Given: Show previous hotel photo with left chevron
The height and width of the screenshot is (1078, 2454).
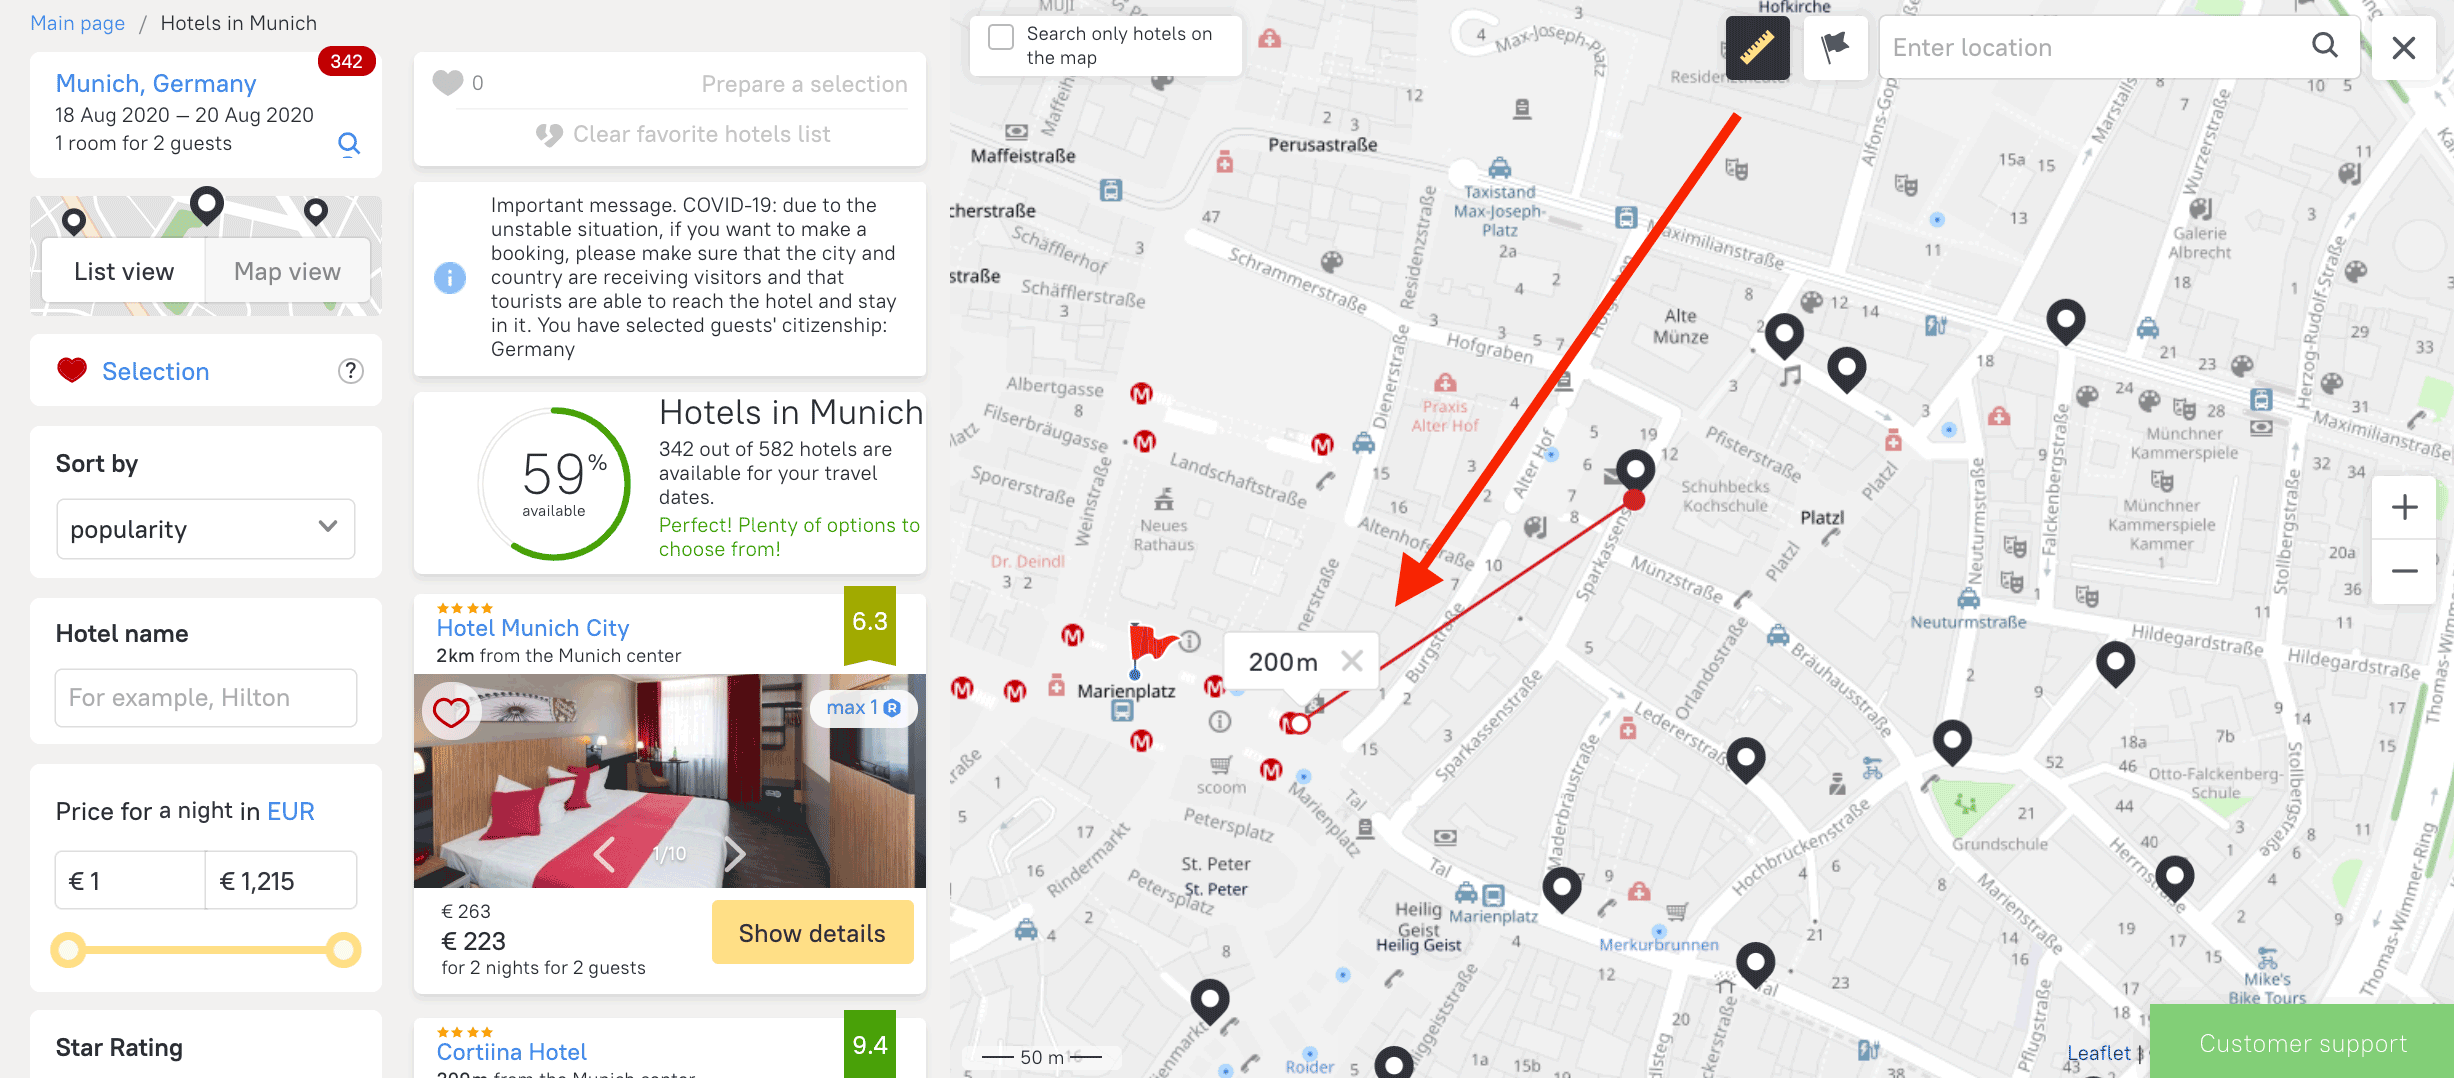Looking at the screenshot, I should coord(604,854).
